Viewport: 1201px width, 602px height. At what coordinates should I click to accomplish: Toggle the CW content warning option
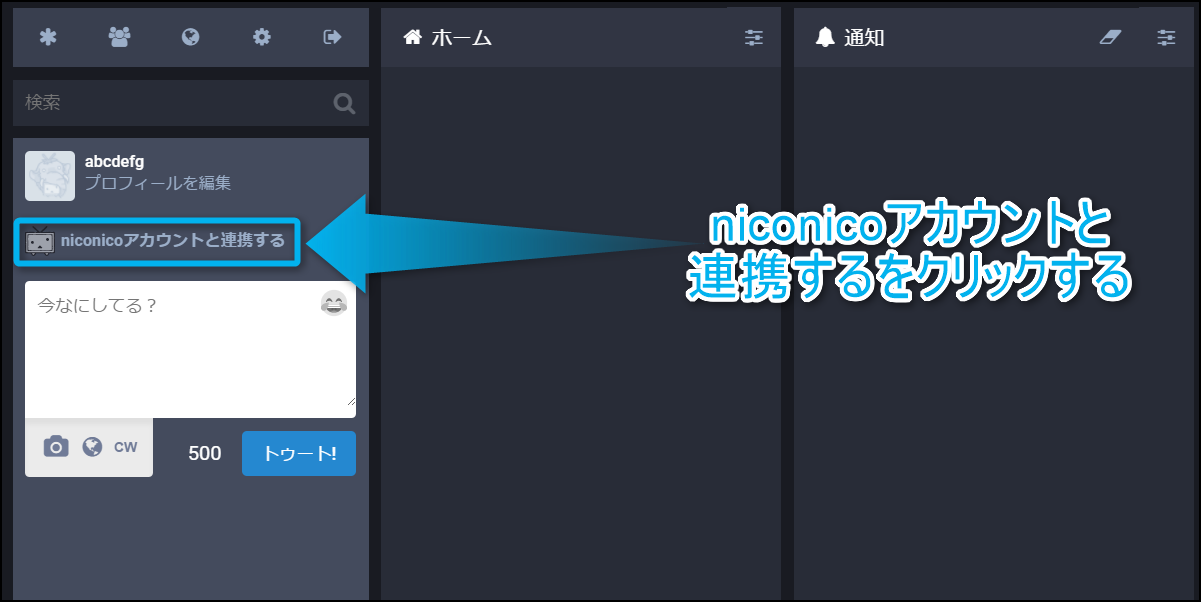125,447
